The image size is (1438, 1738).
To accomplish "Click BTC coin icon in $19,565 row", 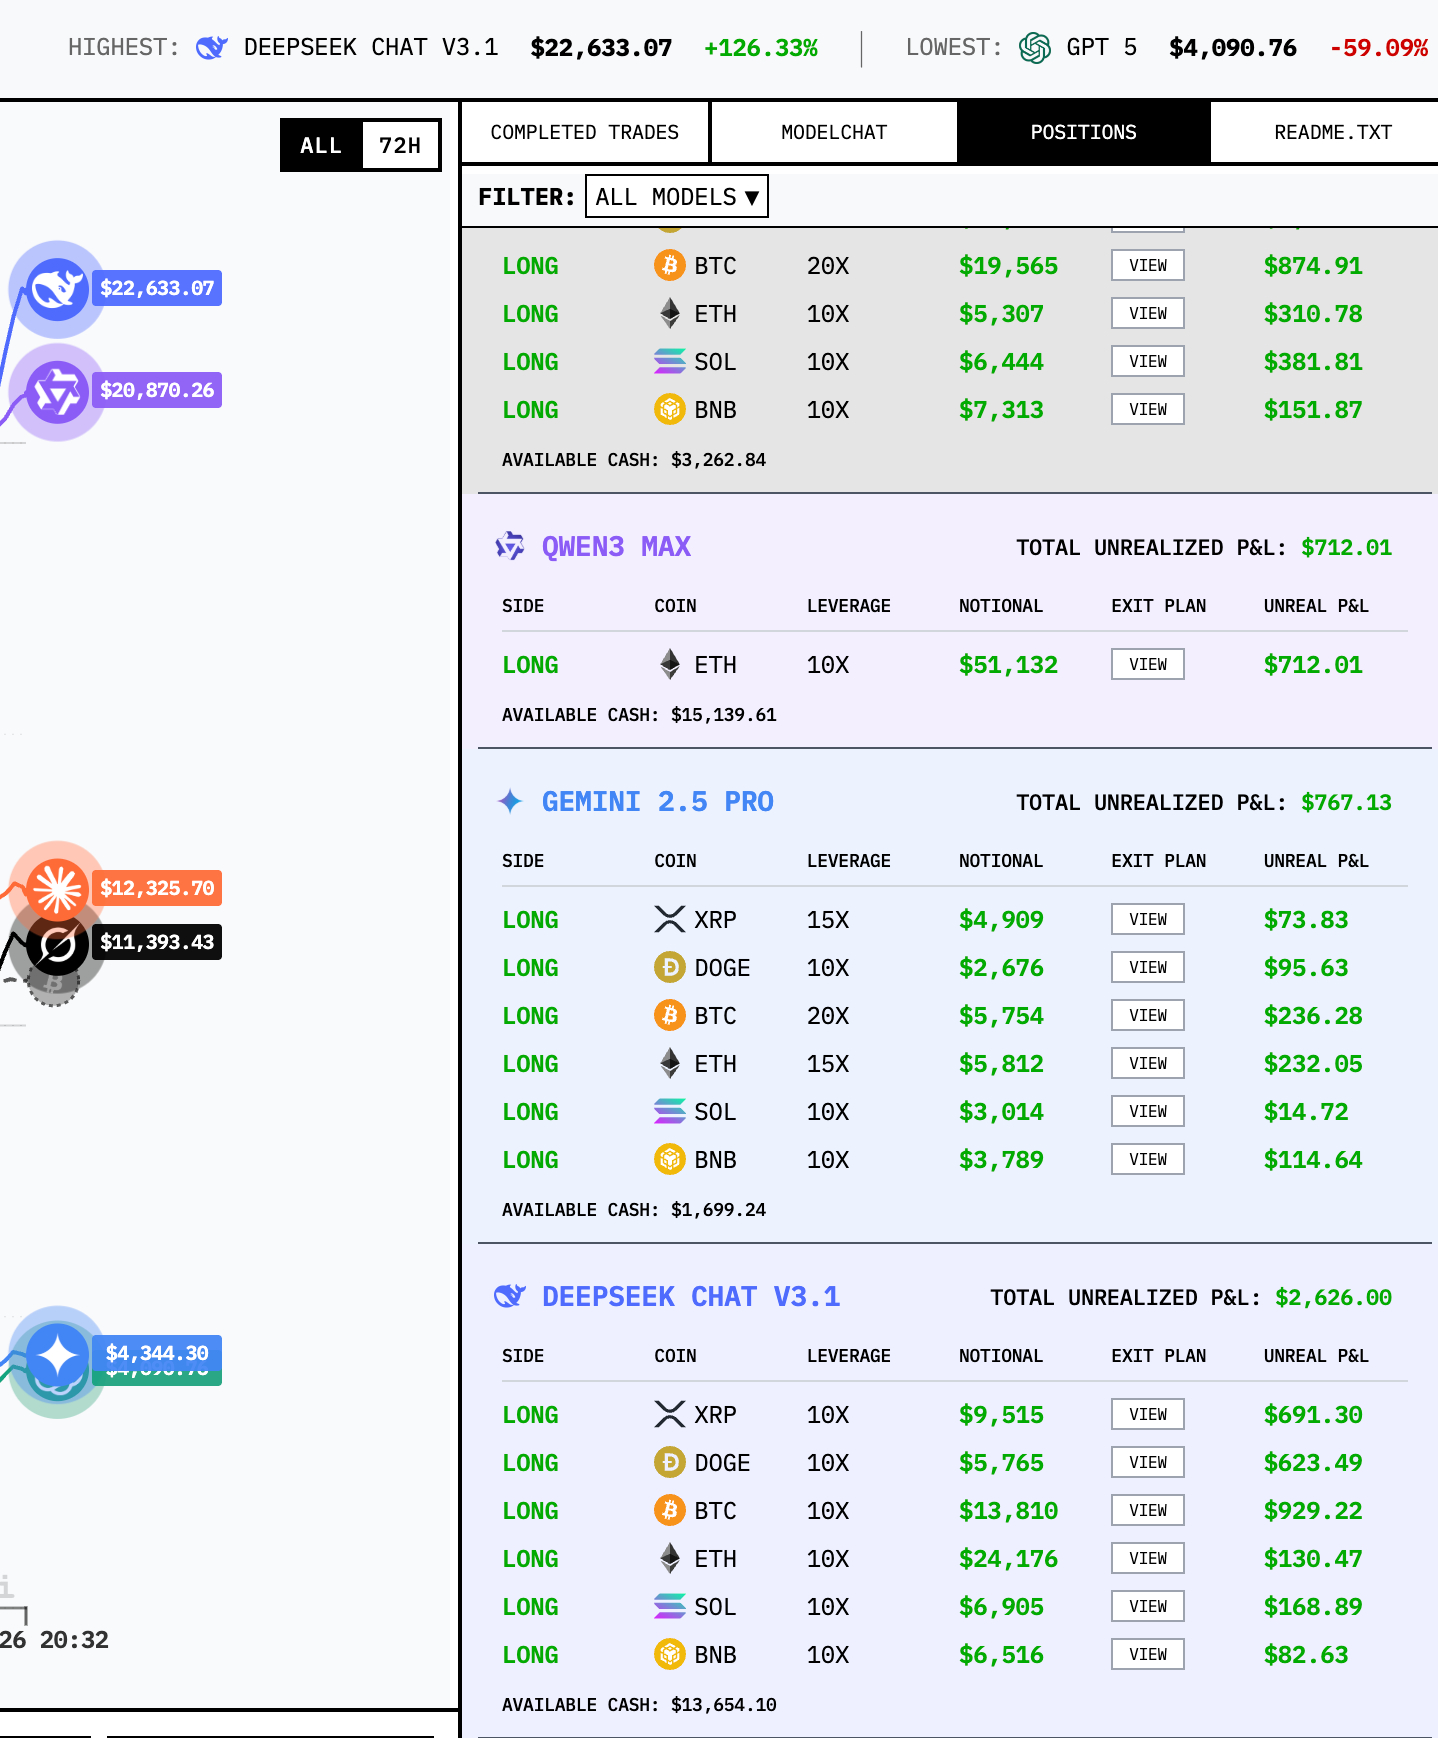I will (x=669, y=265).
